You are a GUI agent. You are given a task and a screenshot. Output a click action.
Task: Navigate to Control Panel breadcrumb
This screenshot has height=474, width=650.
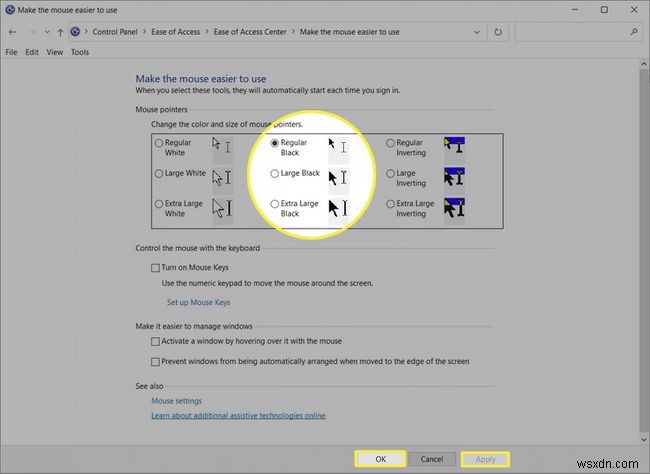115,32
